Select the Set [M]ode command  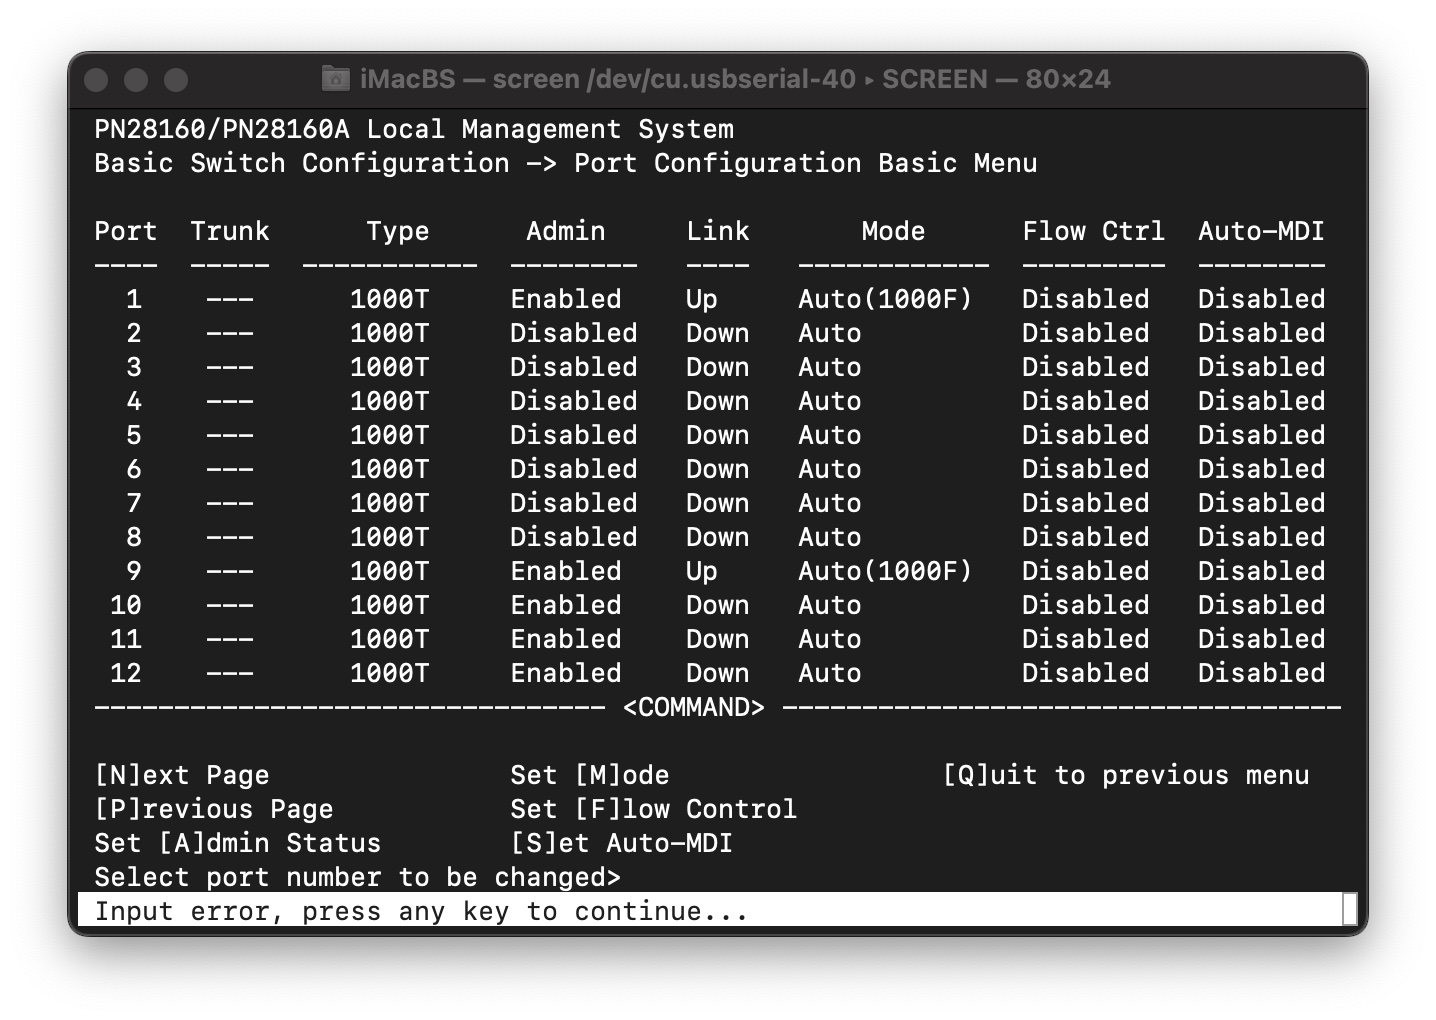590,775
